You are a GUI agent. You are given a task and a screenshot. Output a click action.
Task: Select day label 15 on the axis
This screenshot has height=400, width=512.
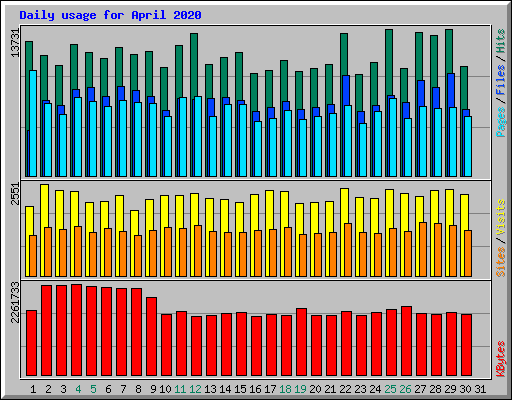click(x=240, y=389)
